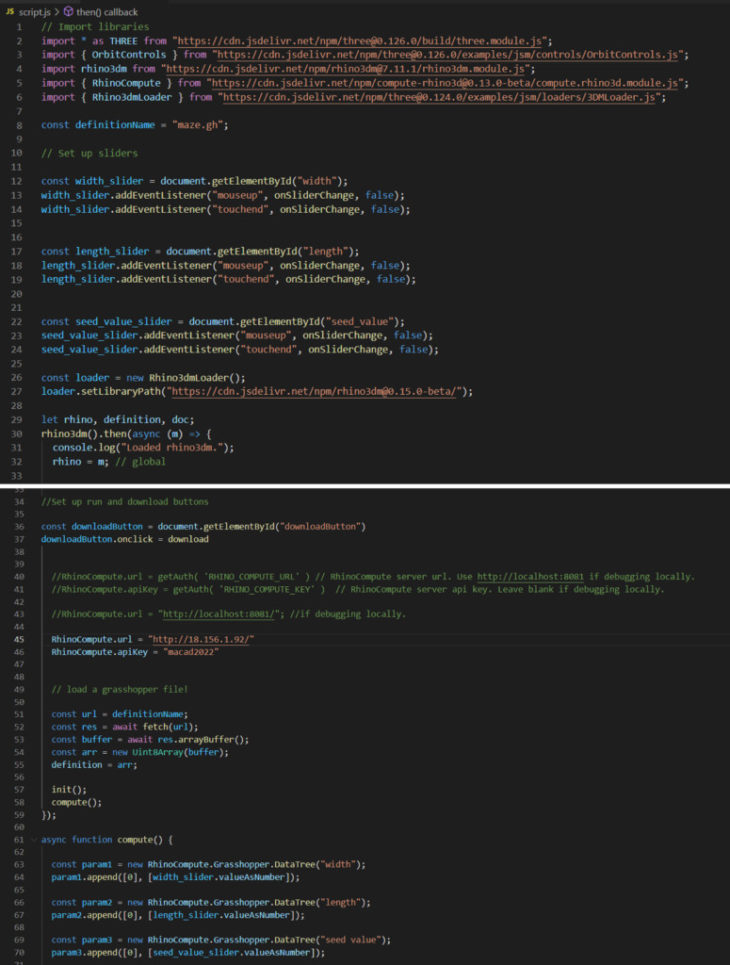Open the 3DMLoader.js import link
This screenshot has width=730, height=965.
click(441, 97)
